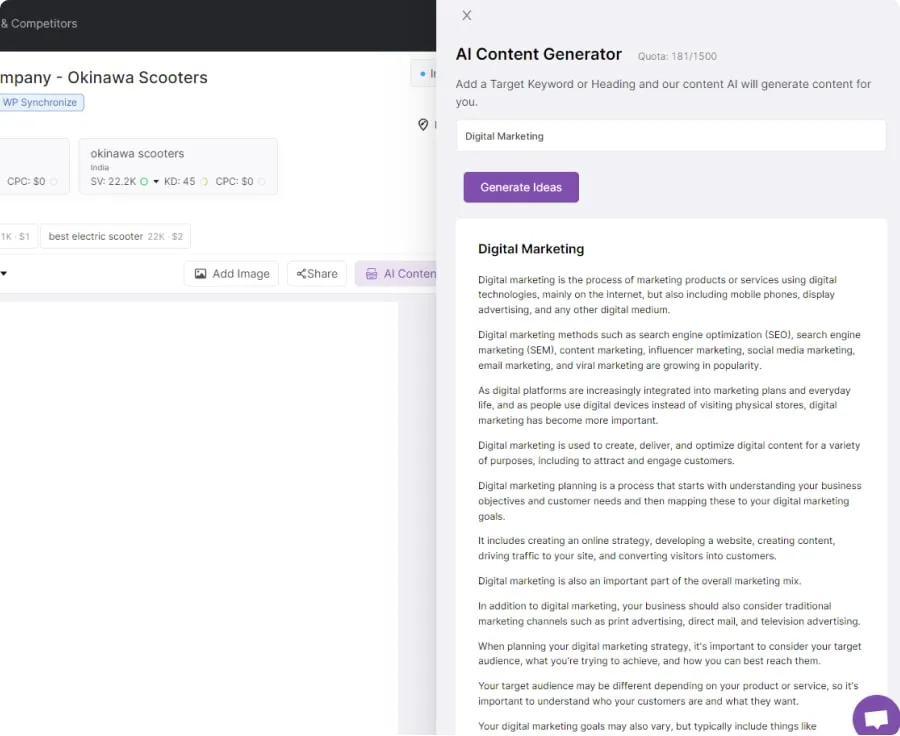Open the chat support bubble

(876, 718)
